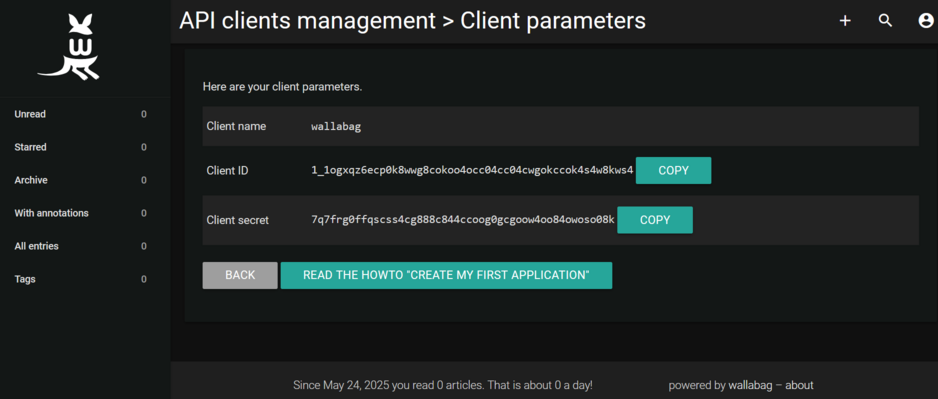Click the API clients management page title
938x399 pixels.
pyautogui.click(x=307, y=21)
